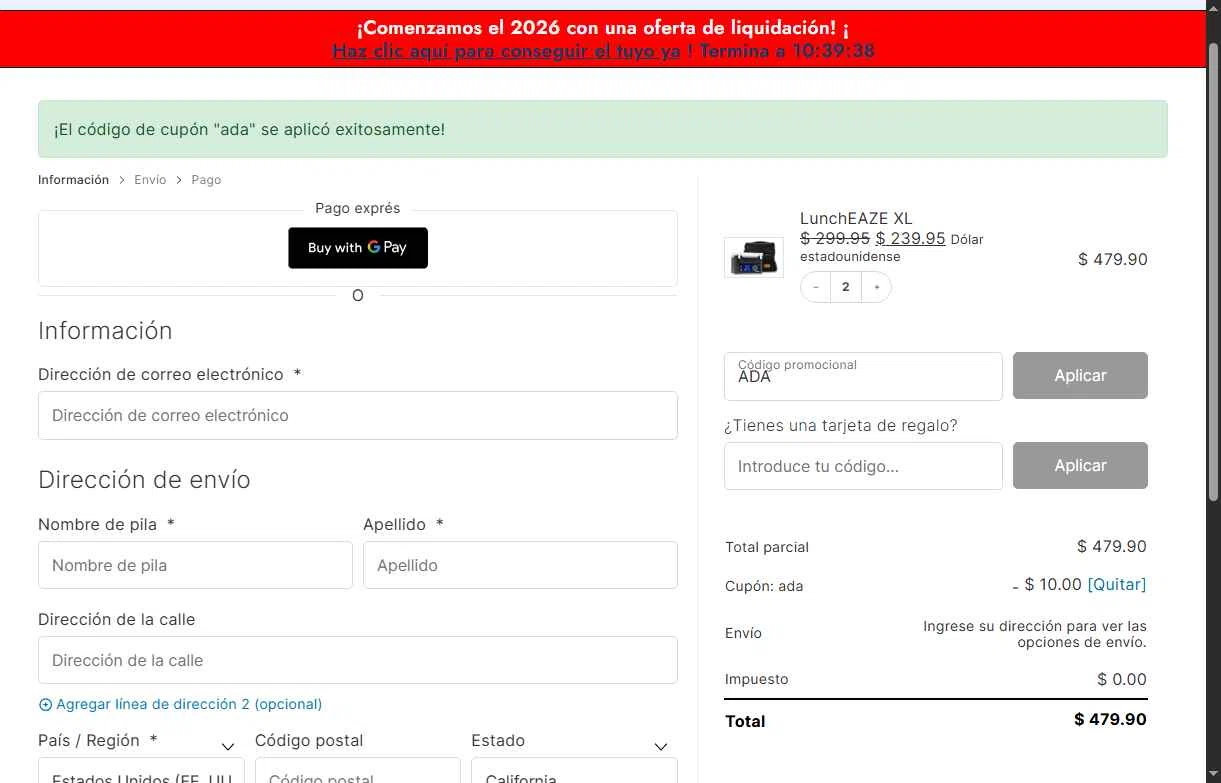Click the plus icon beside Agregar línea de dirección 2
Screen dimensions: 1221x783
(45, 704)
